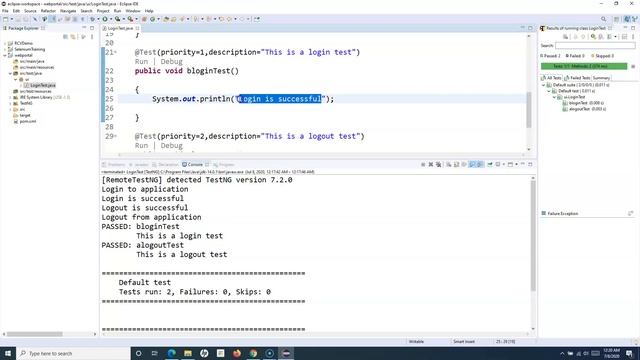The height and width of the screenshot is (360, 640).
Task: Open the Run button dropdown arrow
Action: pyautogui.click(x=111, y=19)
